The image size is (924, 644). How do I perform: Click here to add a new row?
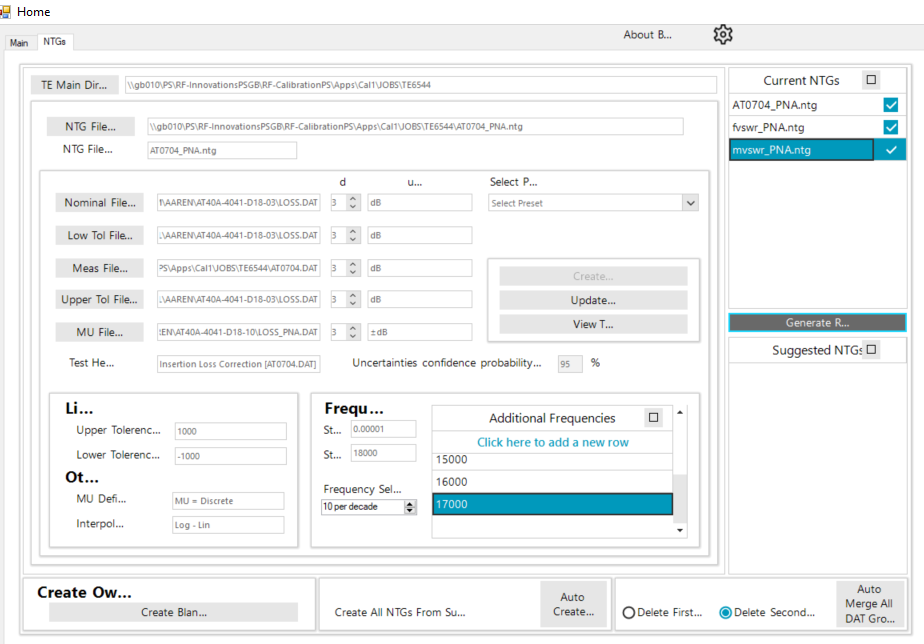553,442
